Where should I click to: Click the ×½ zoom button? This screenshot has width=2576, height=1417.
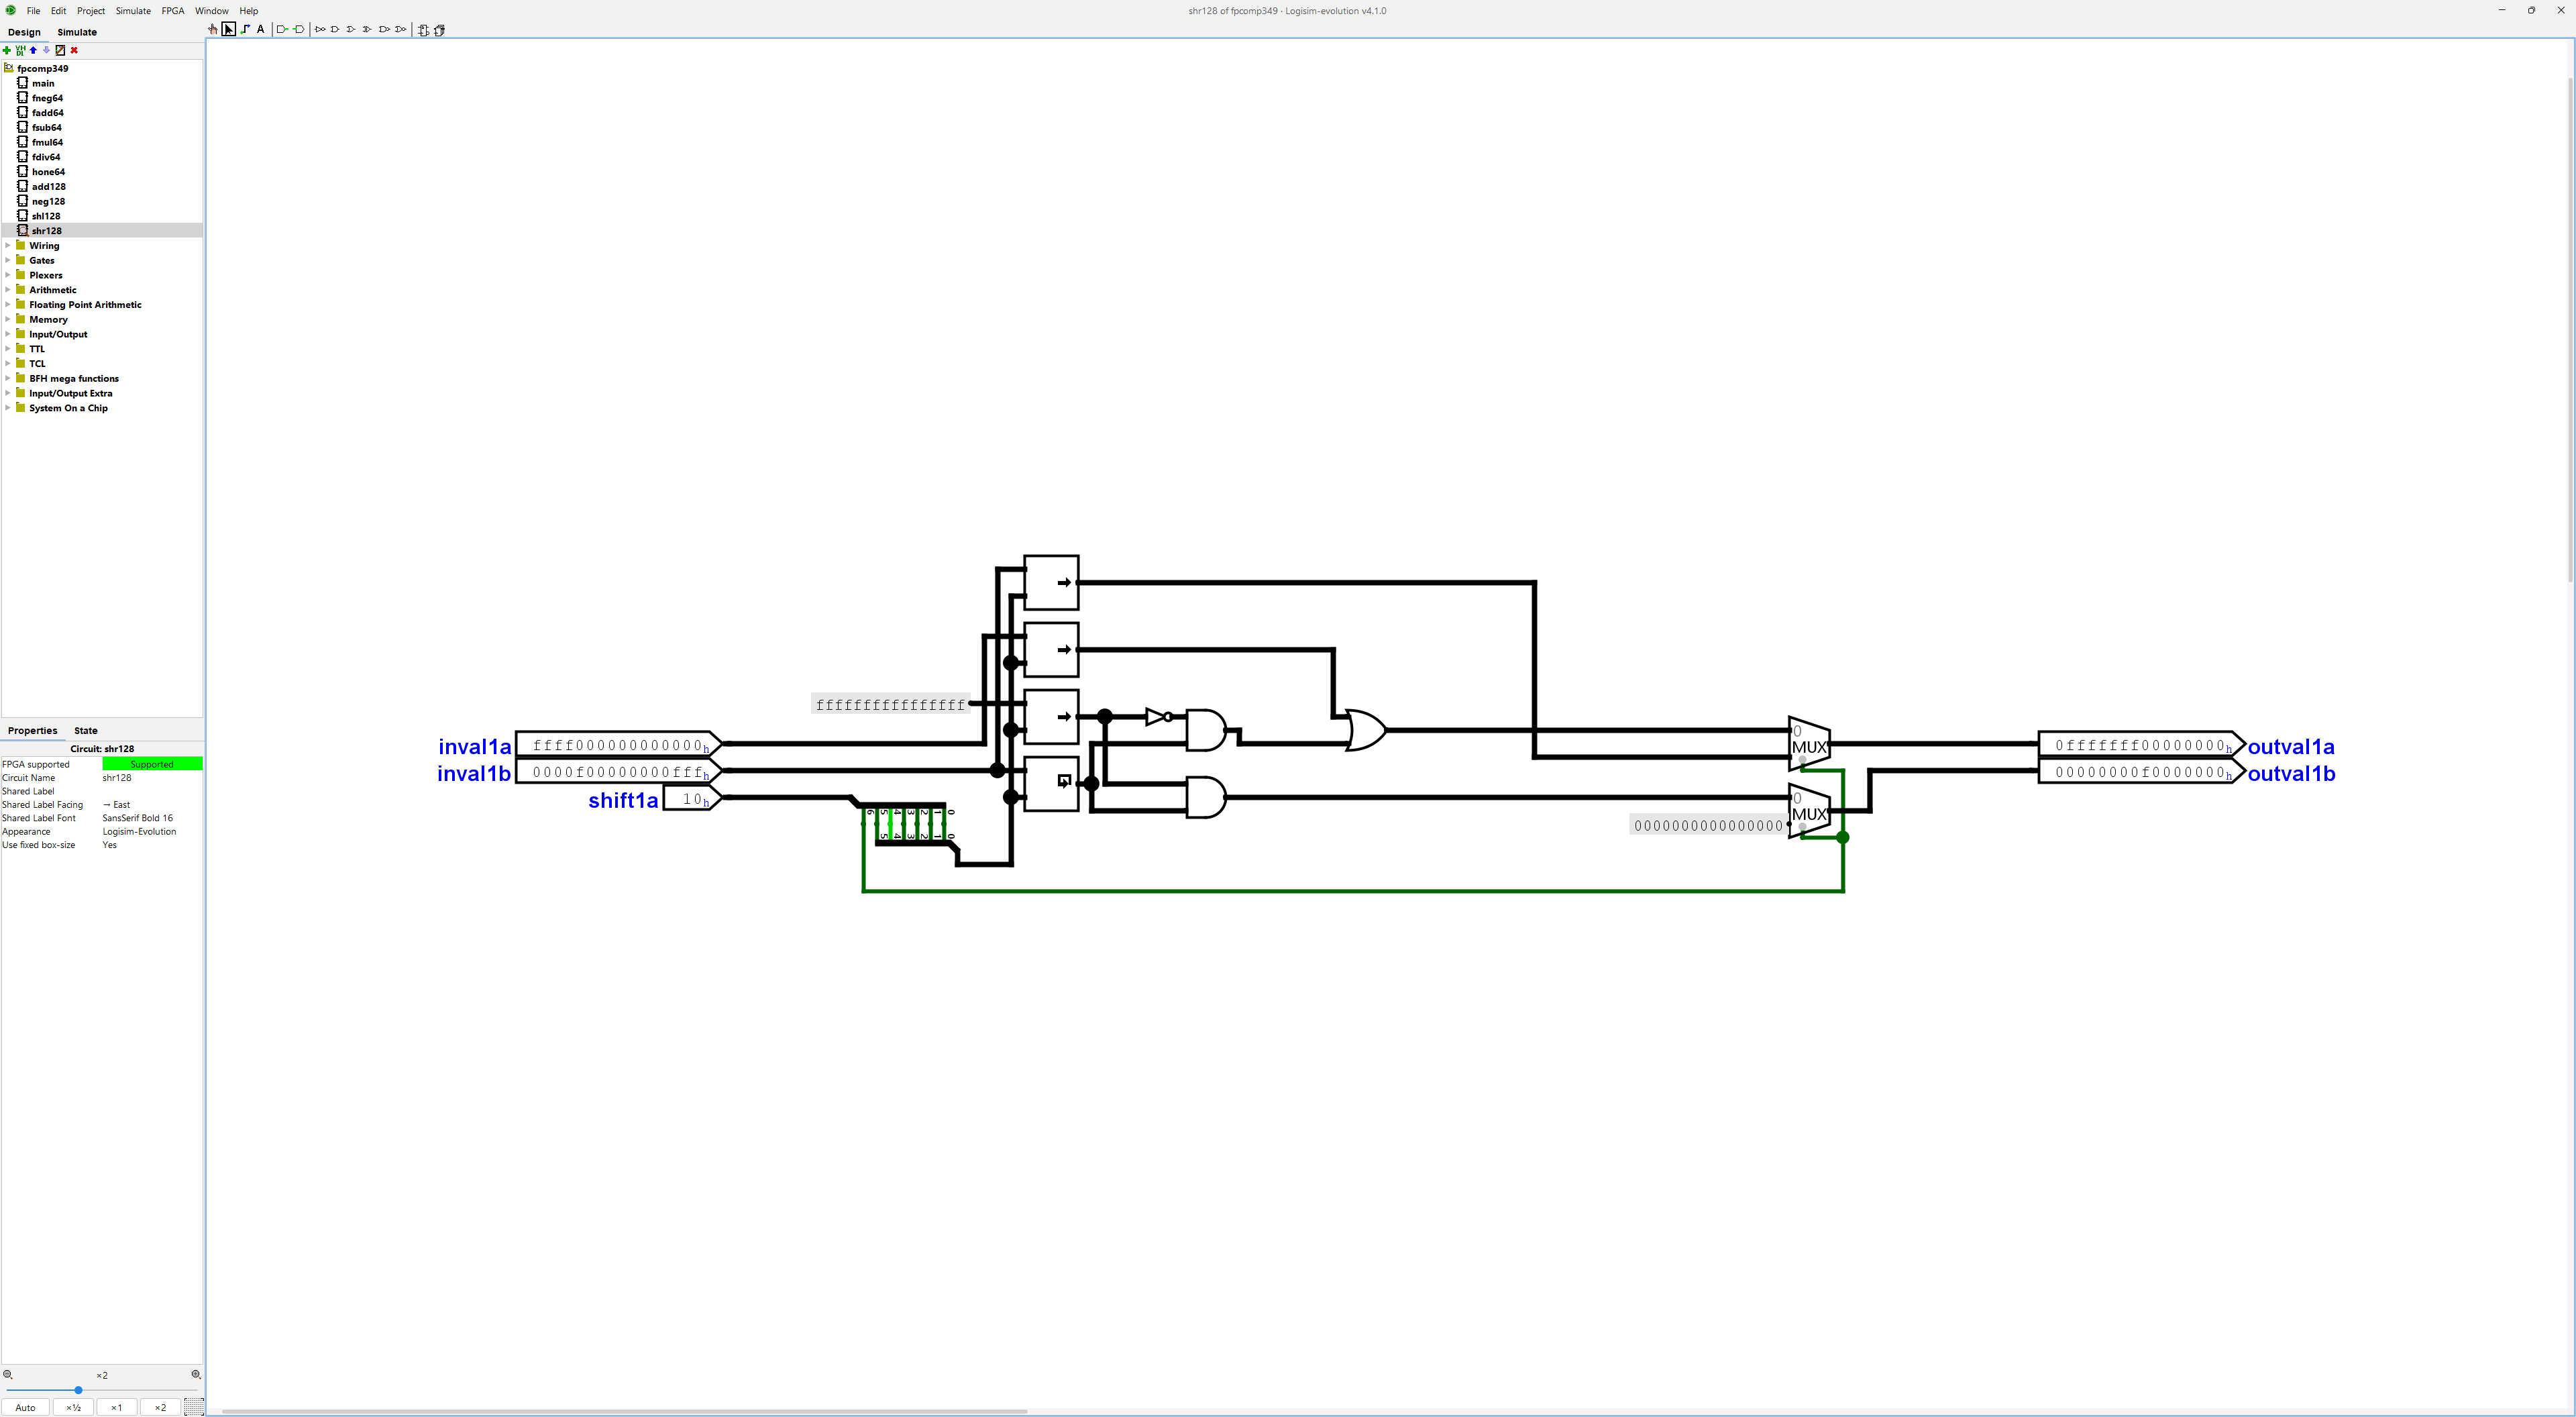click(73, 1407)
